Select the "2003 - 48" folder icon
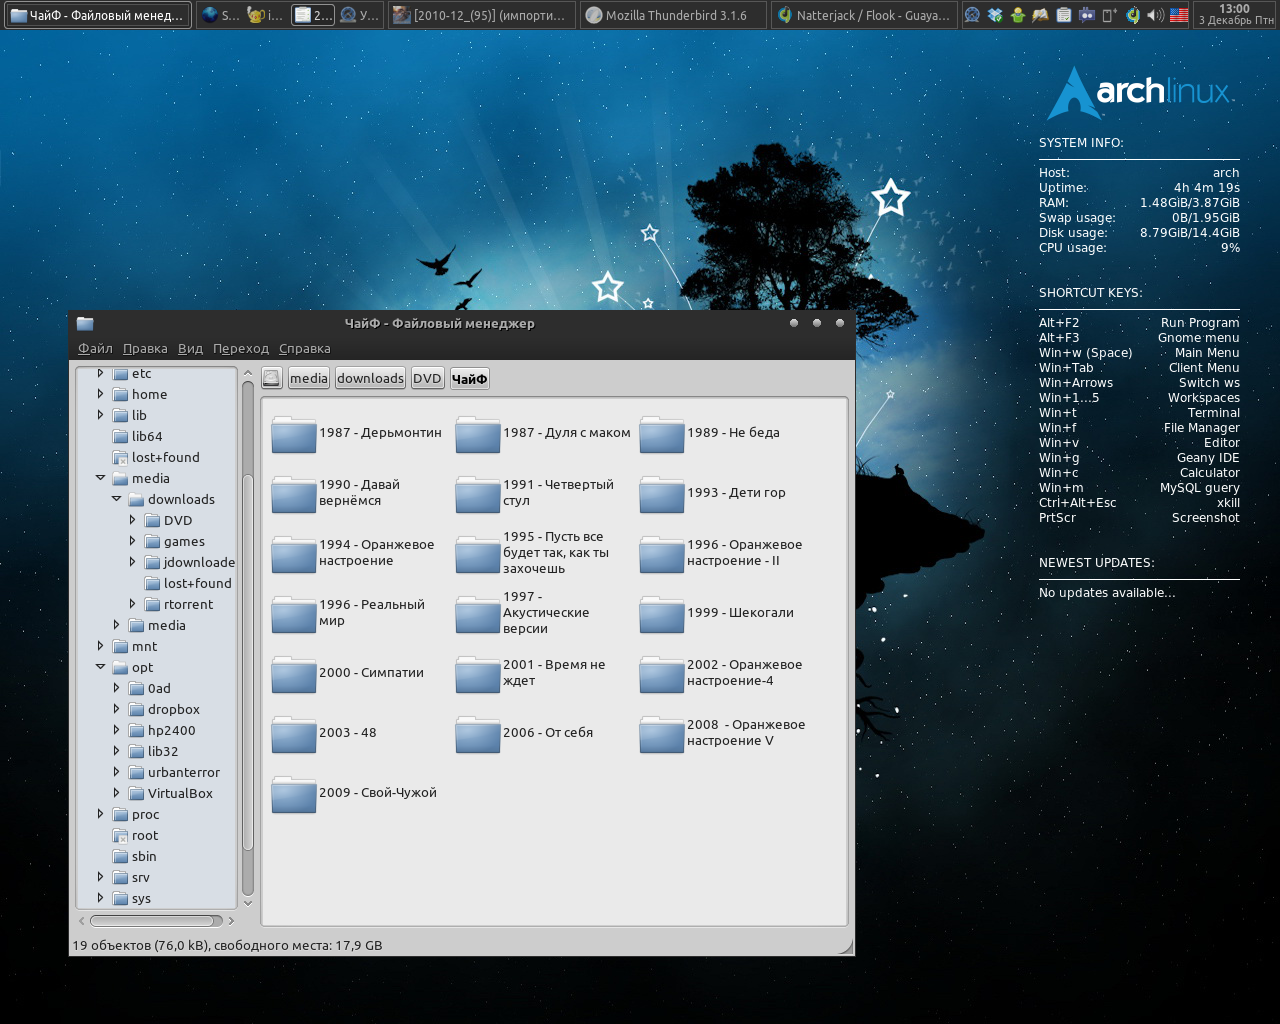This screenshot has height=1024, width=1280. pos(294,734)
